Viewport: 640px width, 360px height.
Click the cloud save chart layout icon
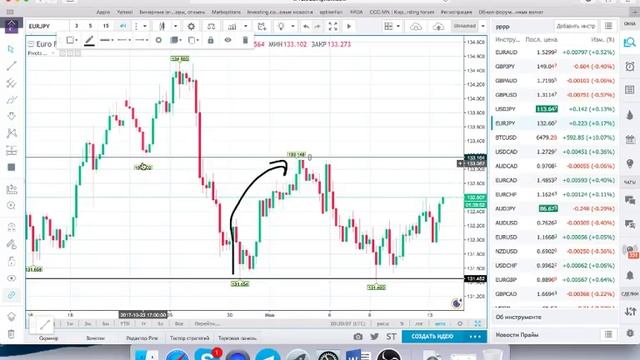416,27
